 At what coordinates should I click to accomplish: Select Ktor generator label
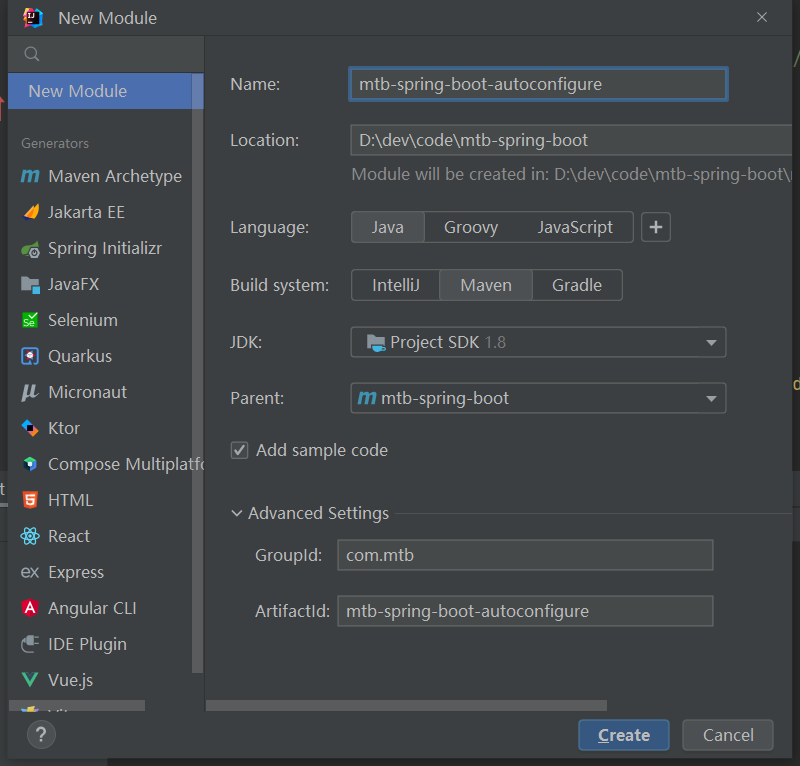coord(64,428)
